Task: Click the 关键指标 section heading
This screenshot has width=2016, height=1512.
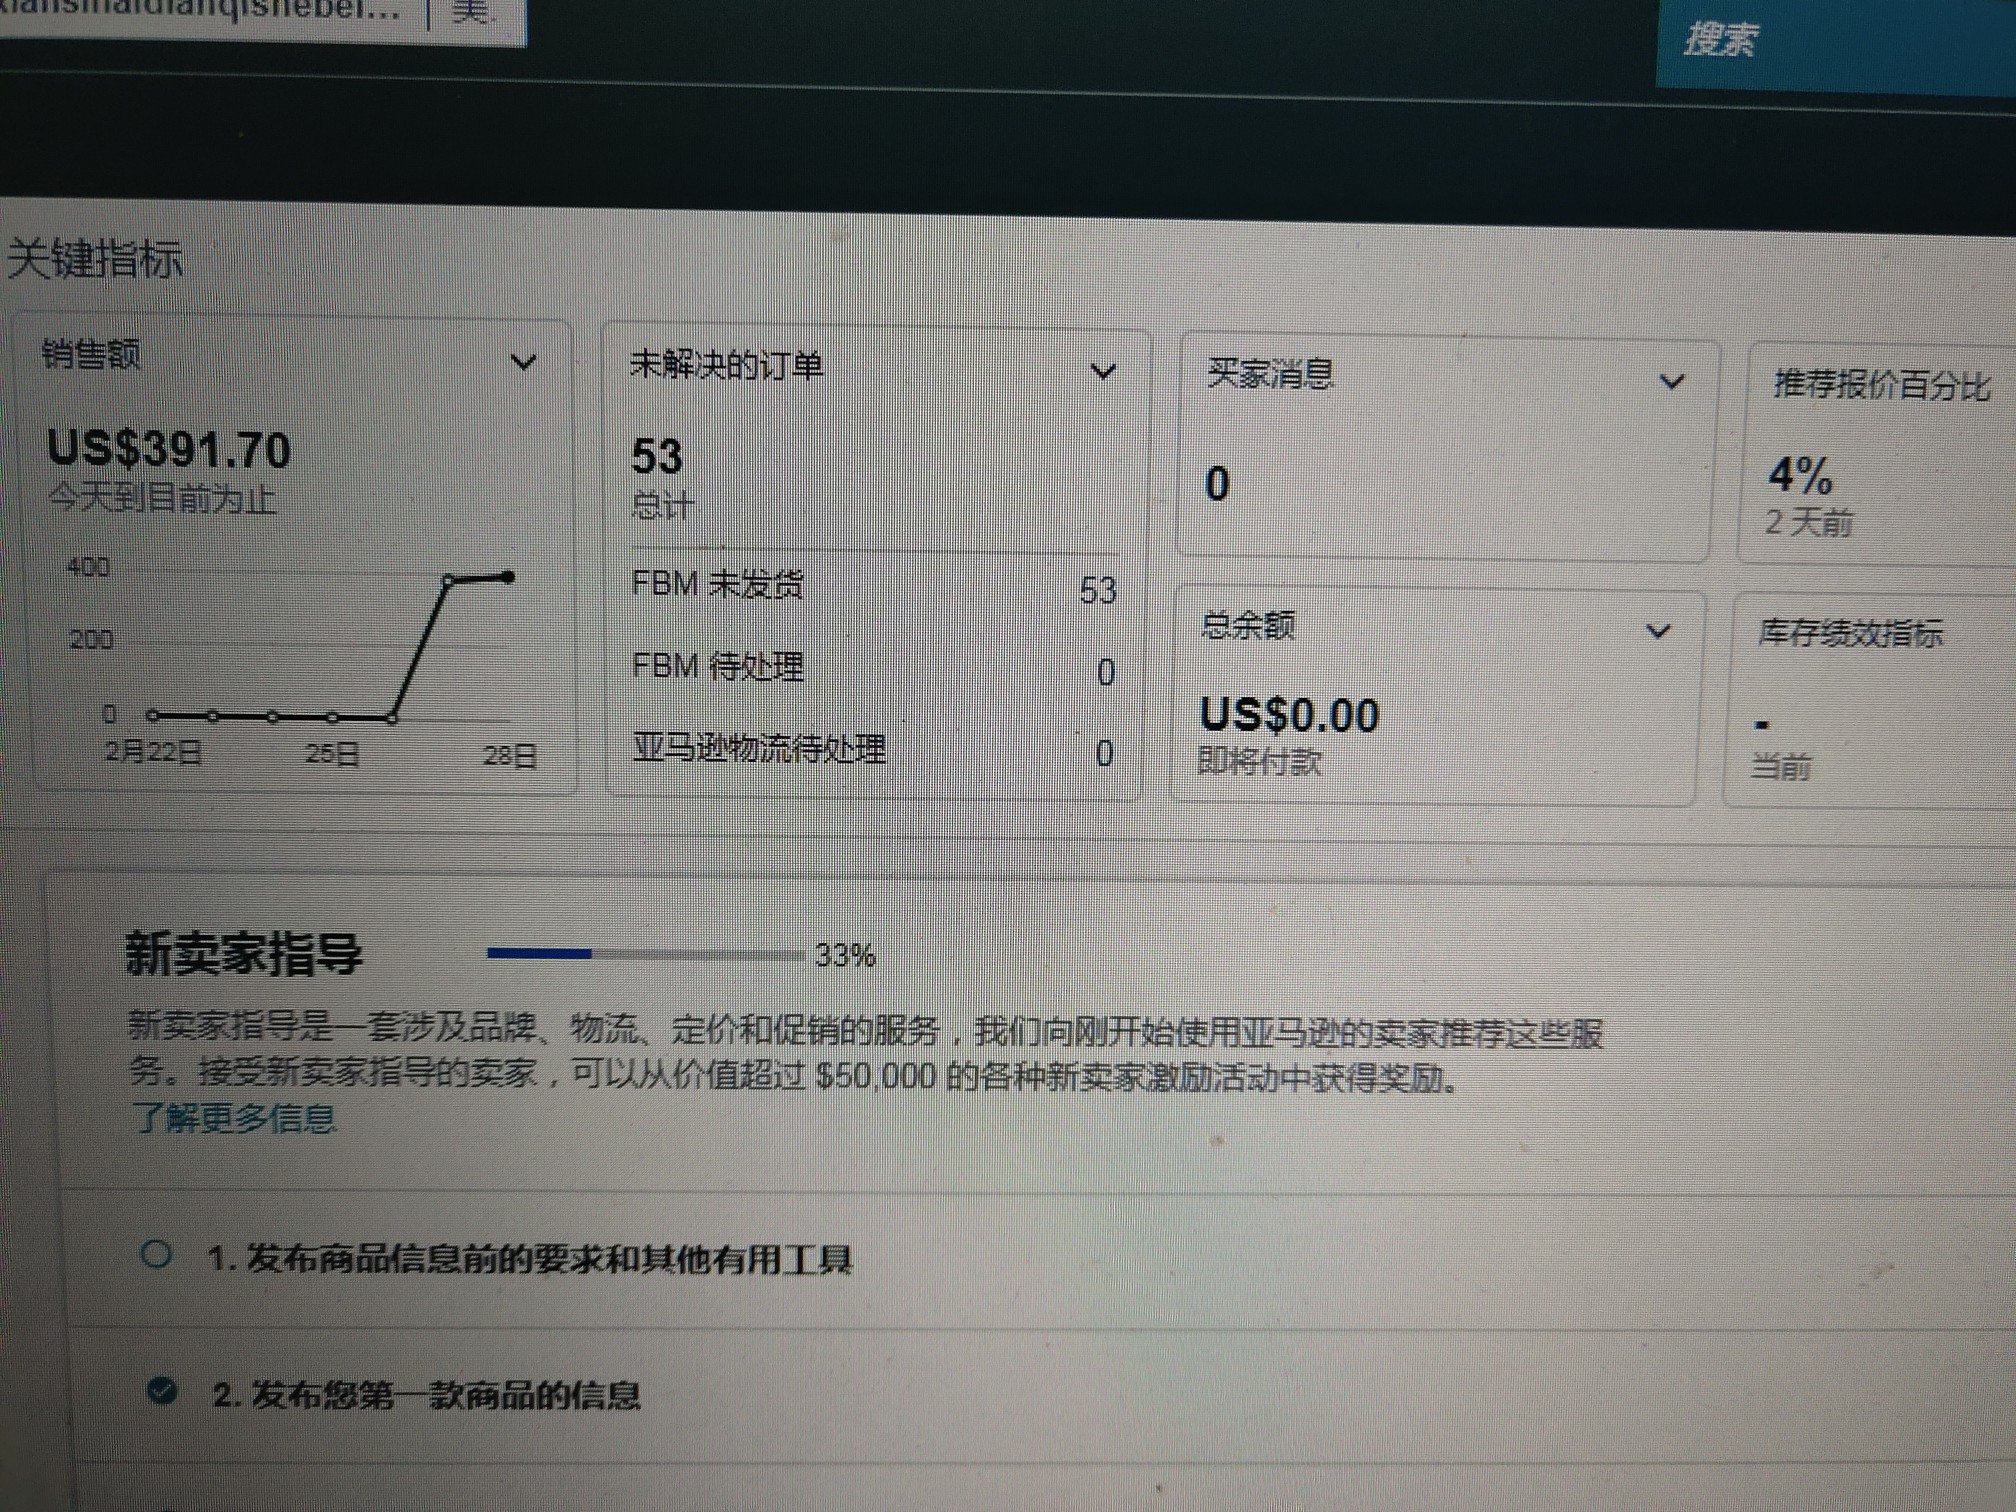Action: point(94,260)
